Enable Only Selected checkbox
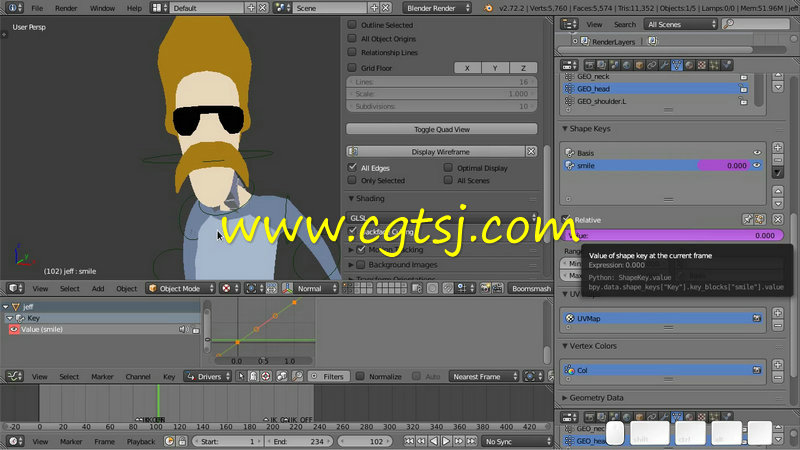This screenshot has height=450, width=800. pos(352,180)
